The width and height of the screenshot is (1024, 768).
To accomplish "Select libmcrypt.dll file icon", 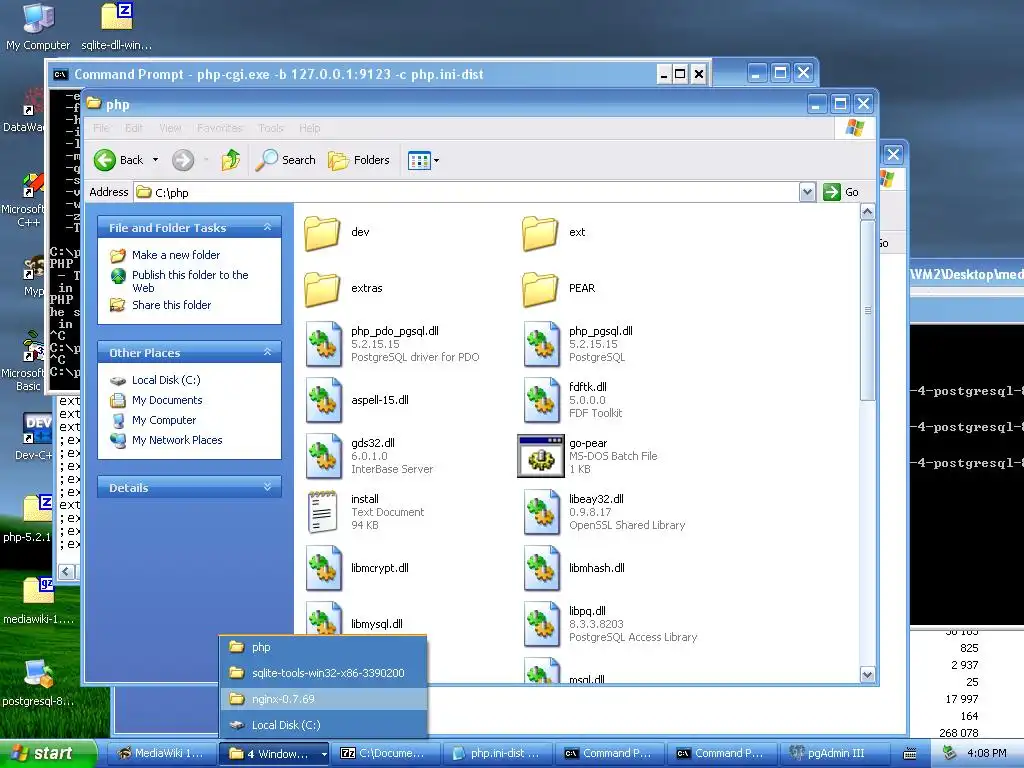I will click(324, 568).
